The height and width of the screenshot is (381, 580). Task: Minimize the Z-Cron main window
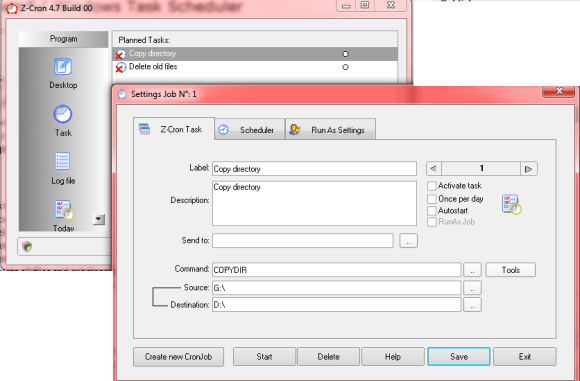(x=346, y=5)
